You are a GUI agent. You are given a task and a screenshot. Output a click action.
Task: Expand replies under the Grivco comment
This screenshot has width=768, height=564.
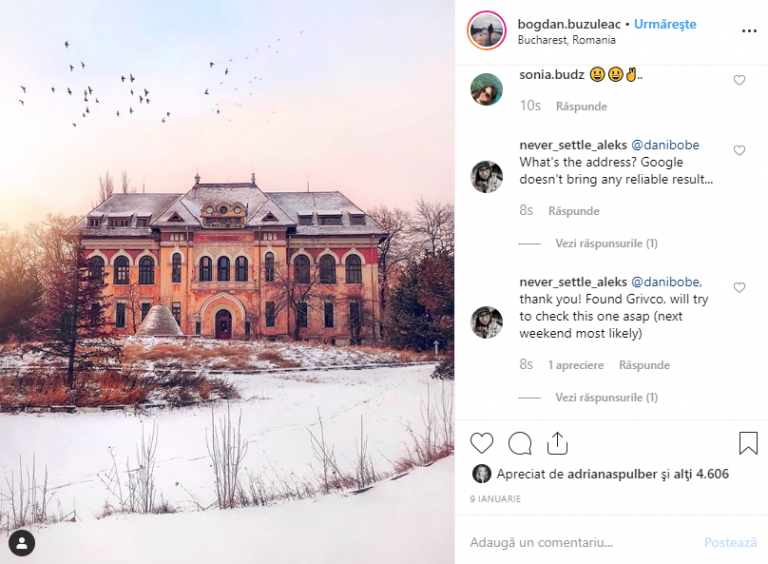606,398
